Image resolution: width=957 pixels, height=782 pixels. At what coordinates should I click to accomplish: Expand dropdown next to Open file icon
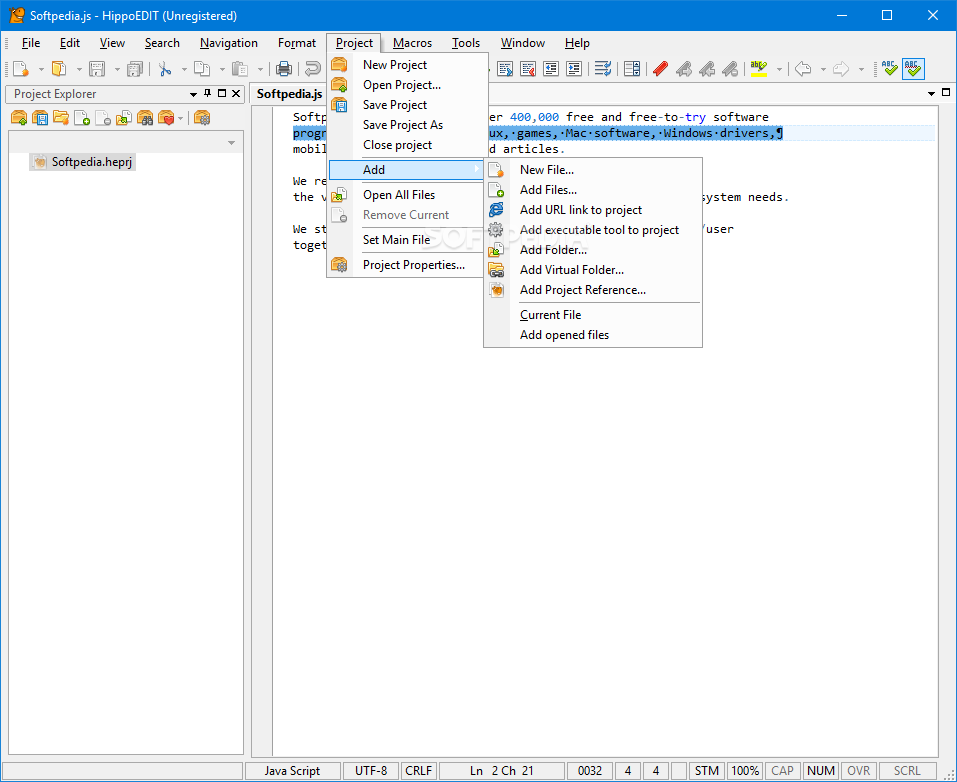coord(79,69)
